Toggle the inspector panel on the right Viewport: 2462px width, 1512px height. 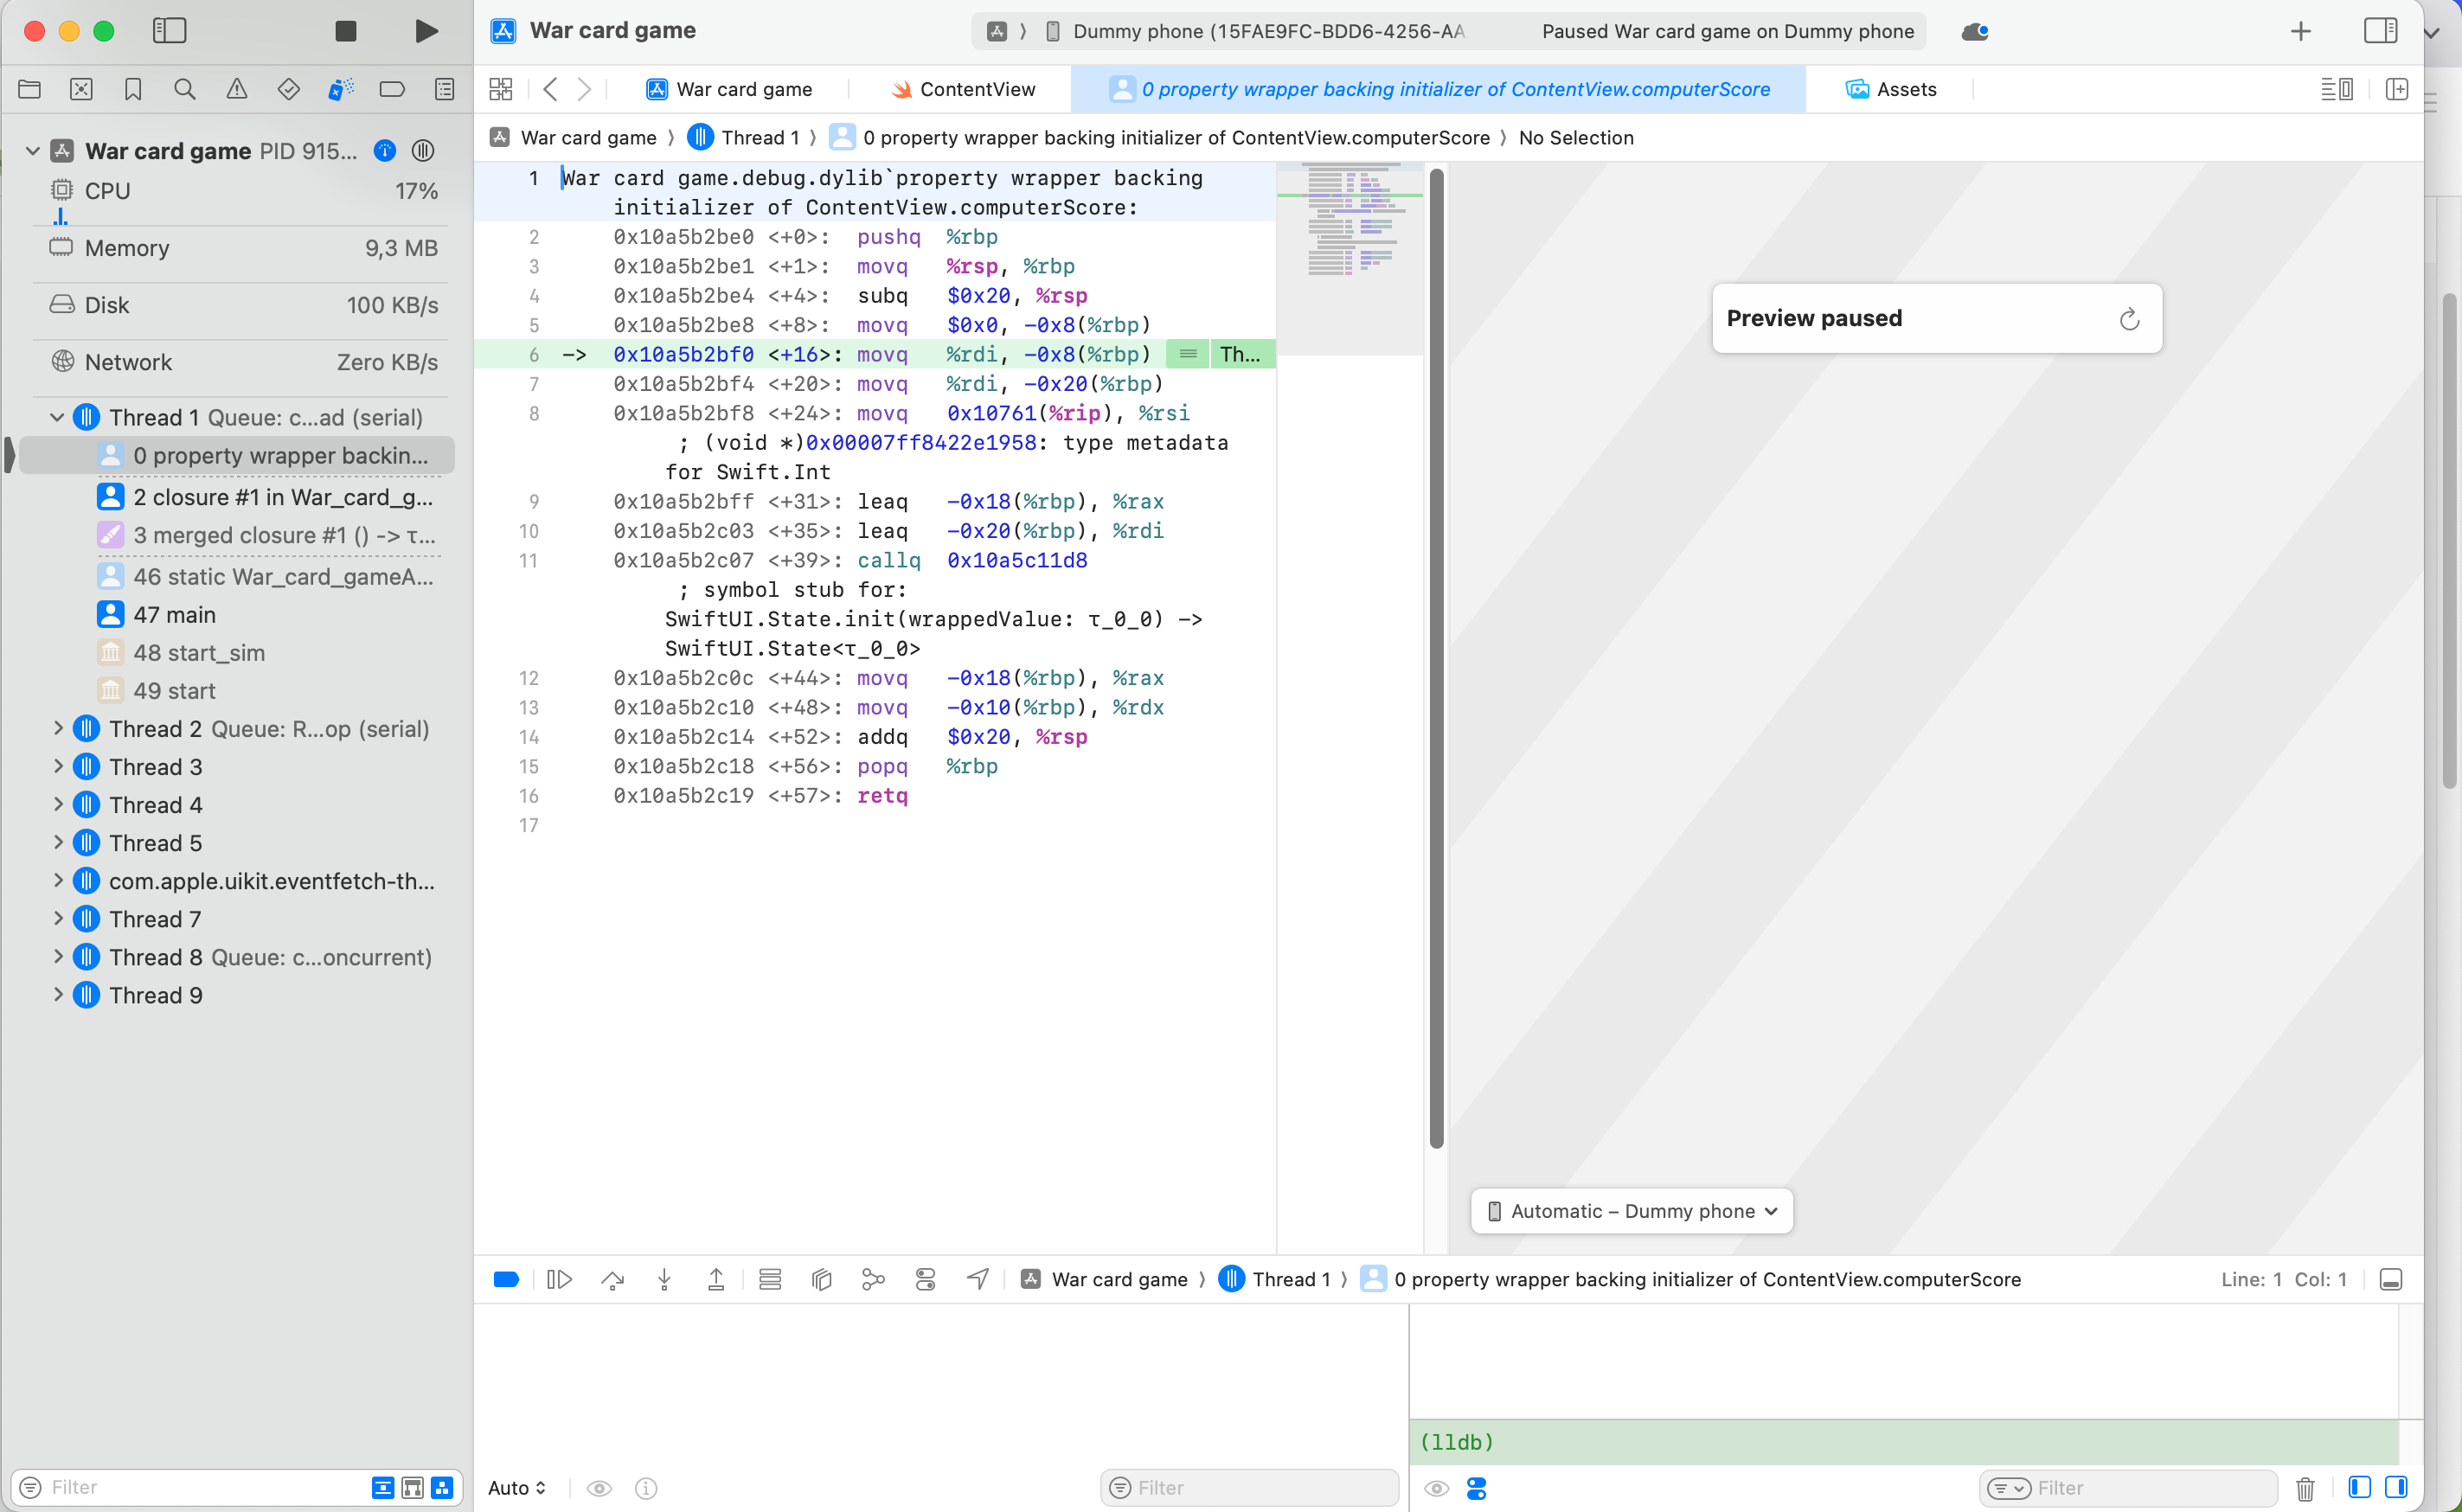point(2379,31)
